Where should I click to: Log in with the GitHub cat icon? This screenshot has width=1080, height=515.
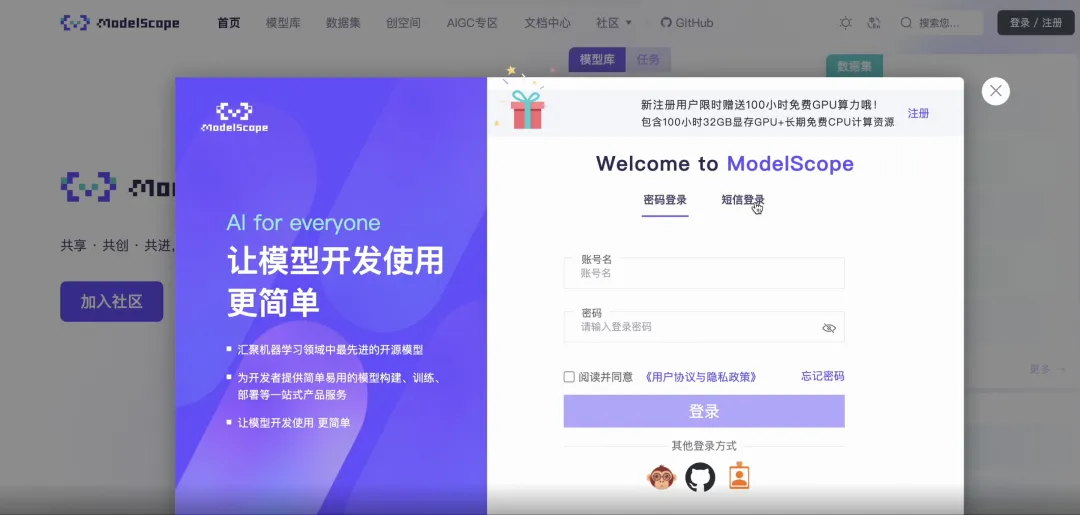pos(700,476)
